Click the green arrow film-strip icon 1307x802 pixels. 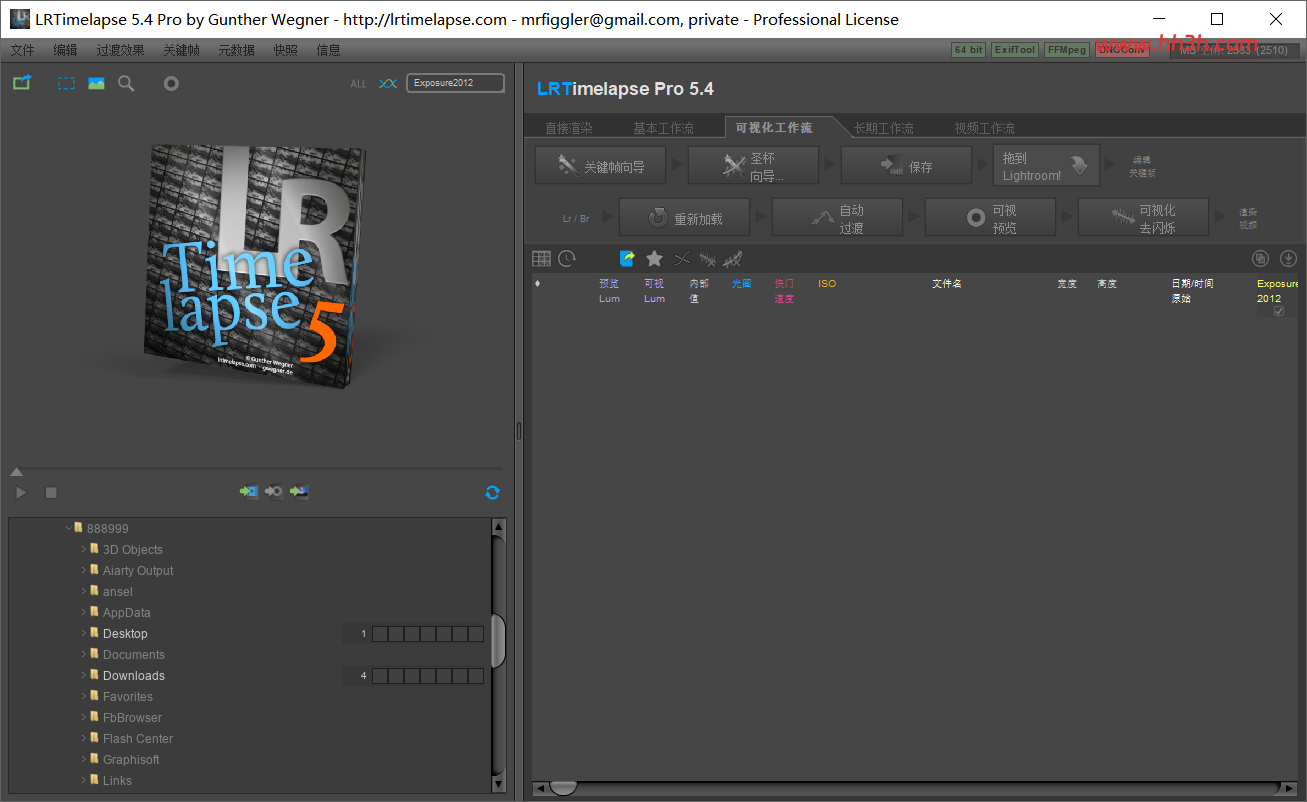point(248,492)
